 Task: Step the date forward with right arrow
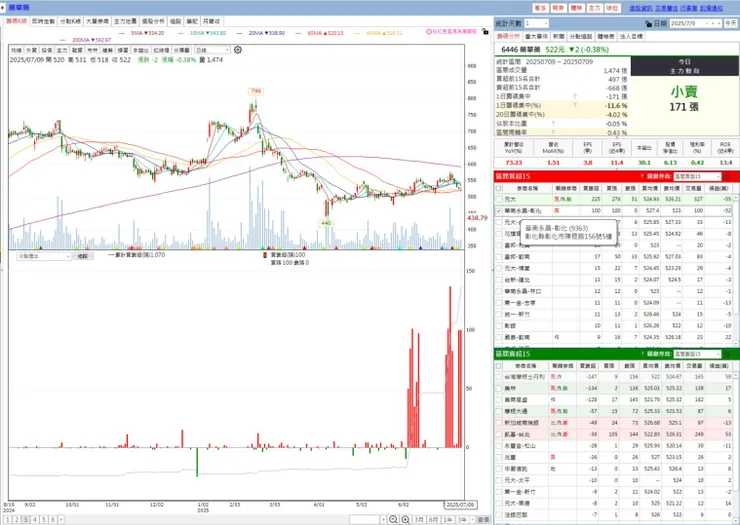719,23
